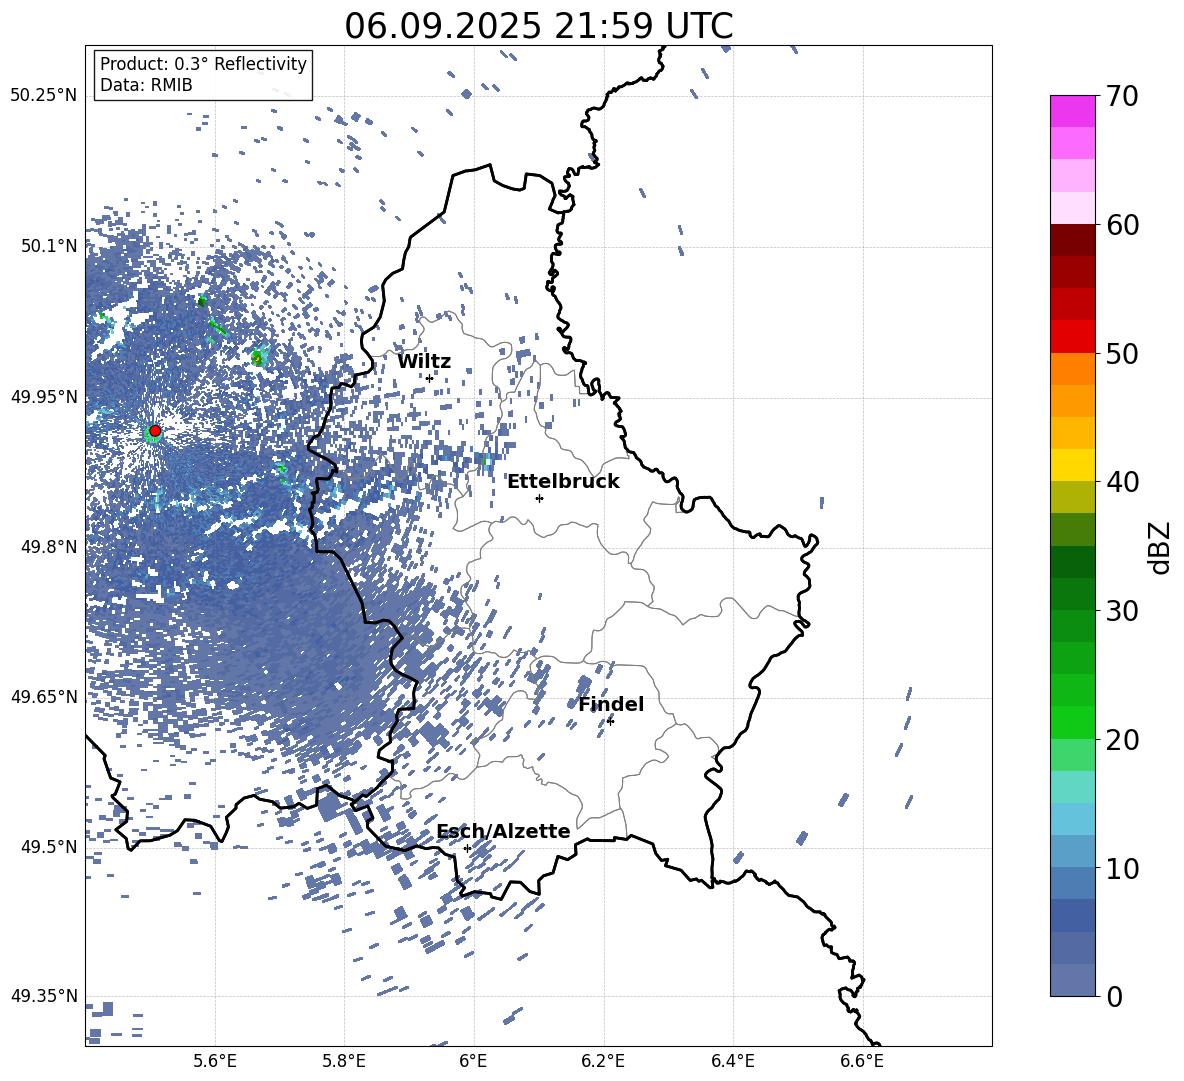Select the Findel station label
Viewport: 1184px width, 1081px height.
click(611, 704)
